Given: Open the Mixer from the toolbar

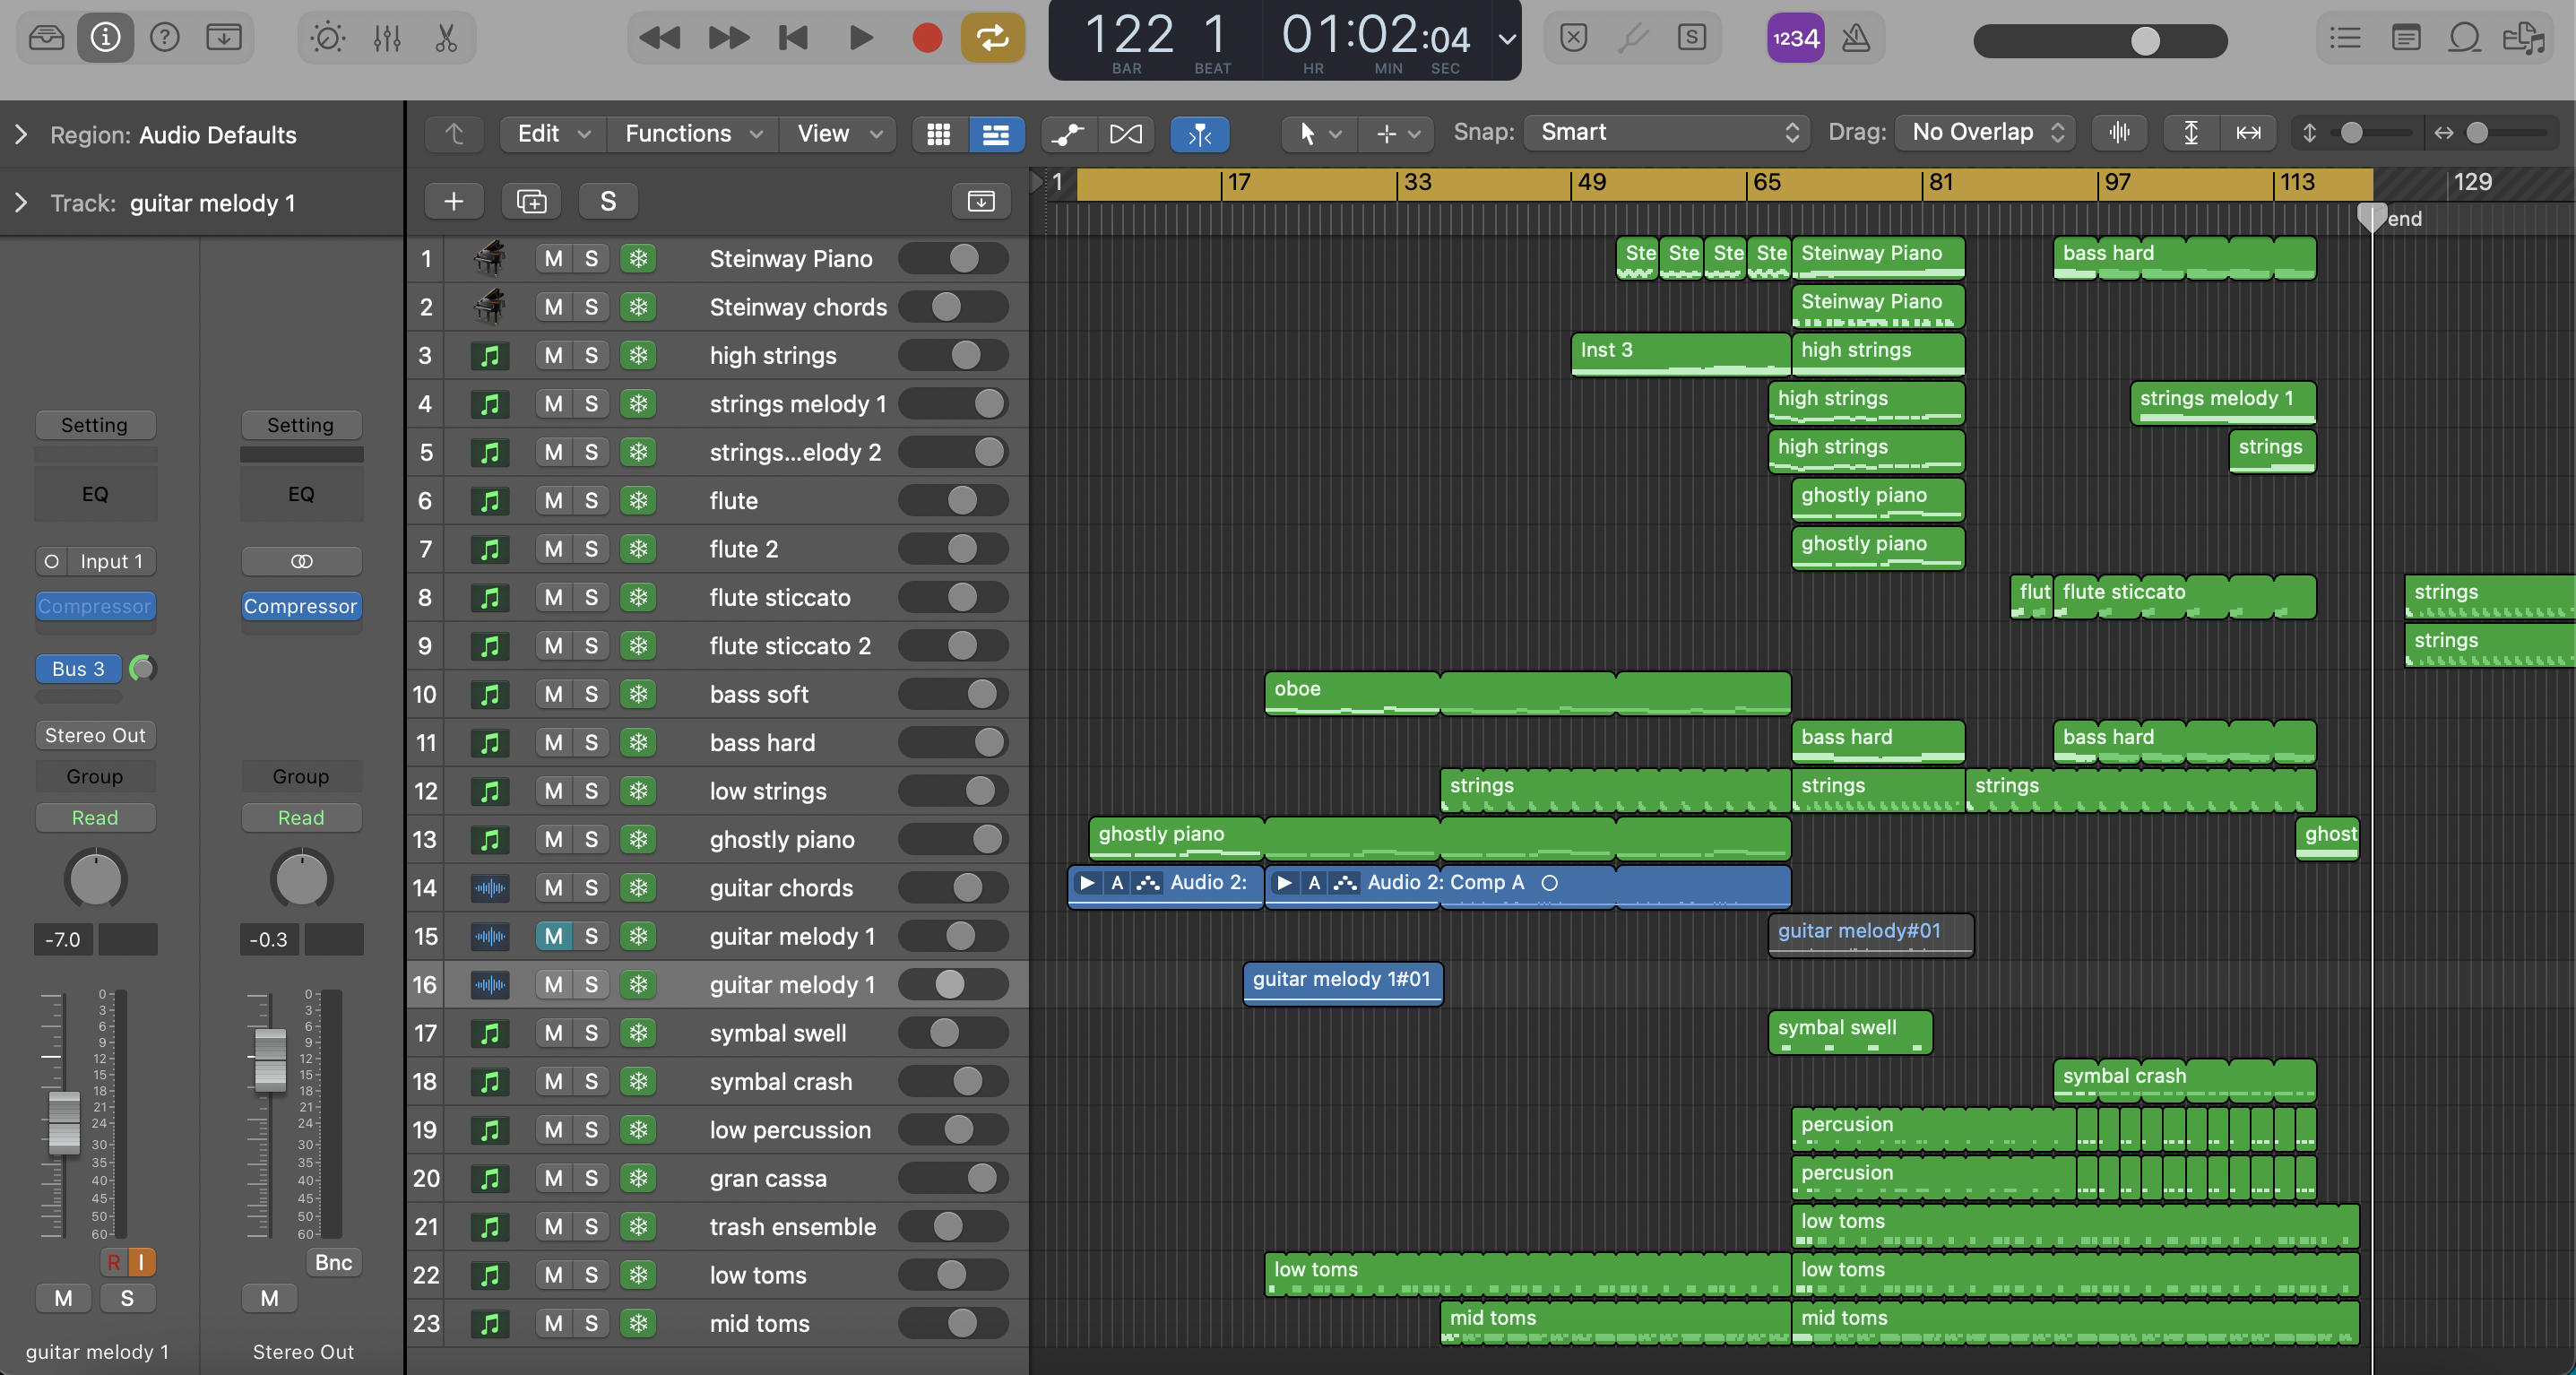Looking at the screenshot, I should pyautogui.click(x=386, y=38).
